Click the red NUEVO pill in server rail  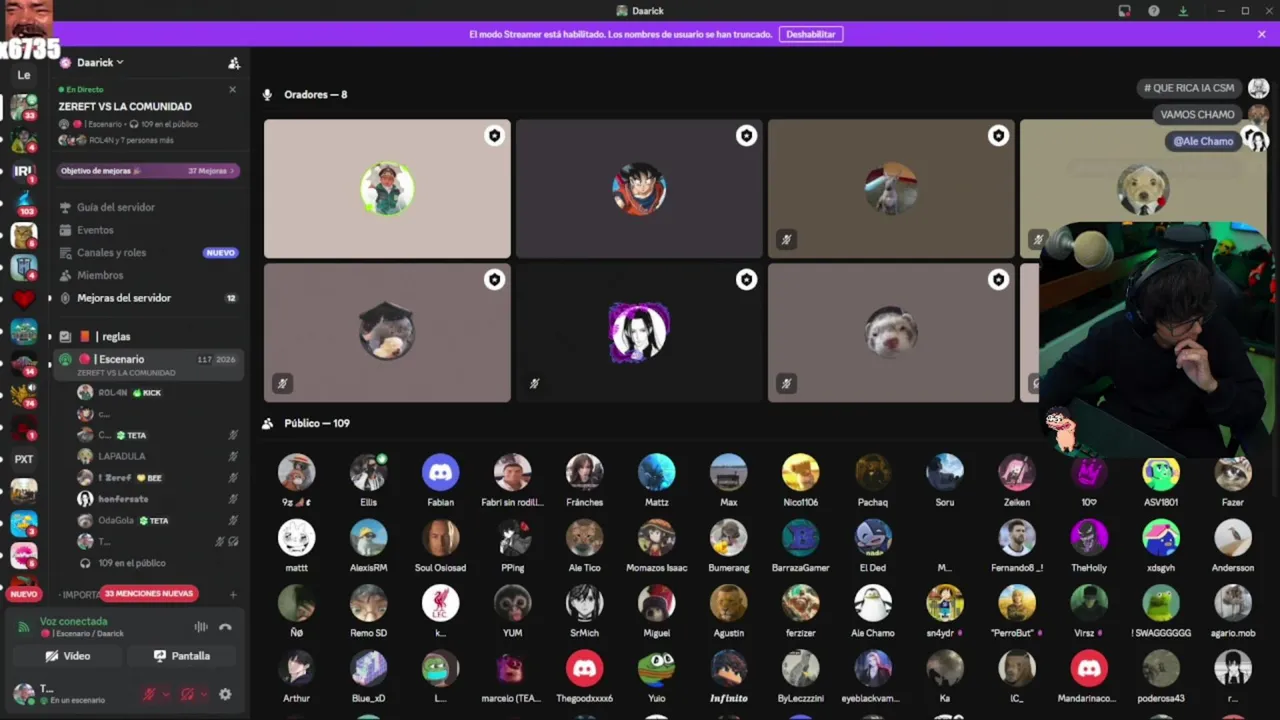point(24,594)
